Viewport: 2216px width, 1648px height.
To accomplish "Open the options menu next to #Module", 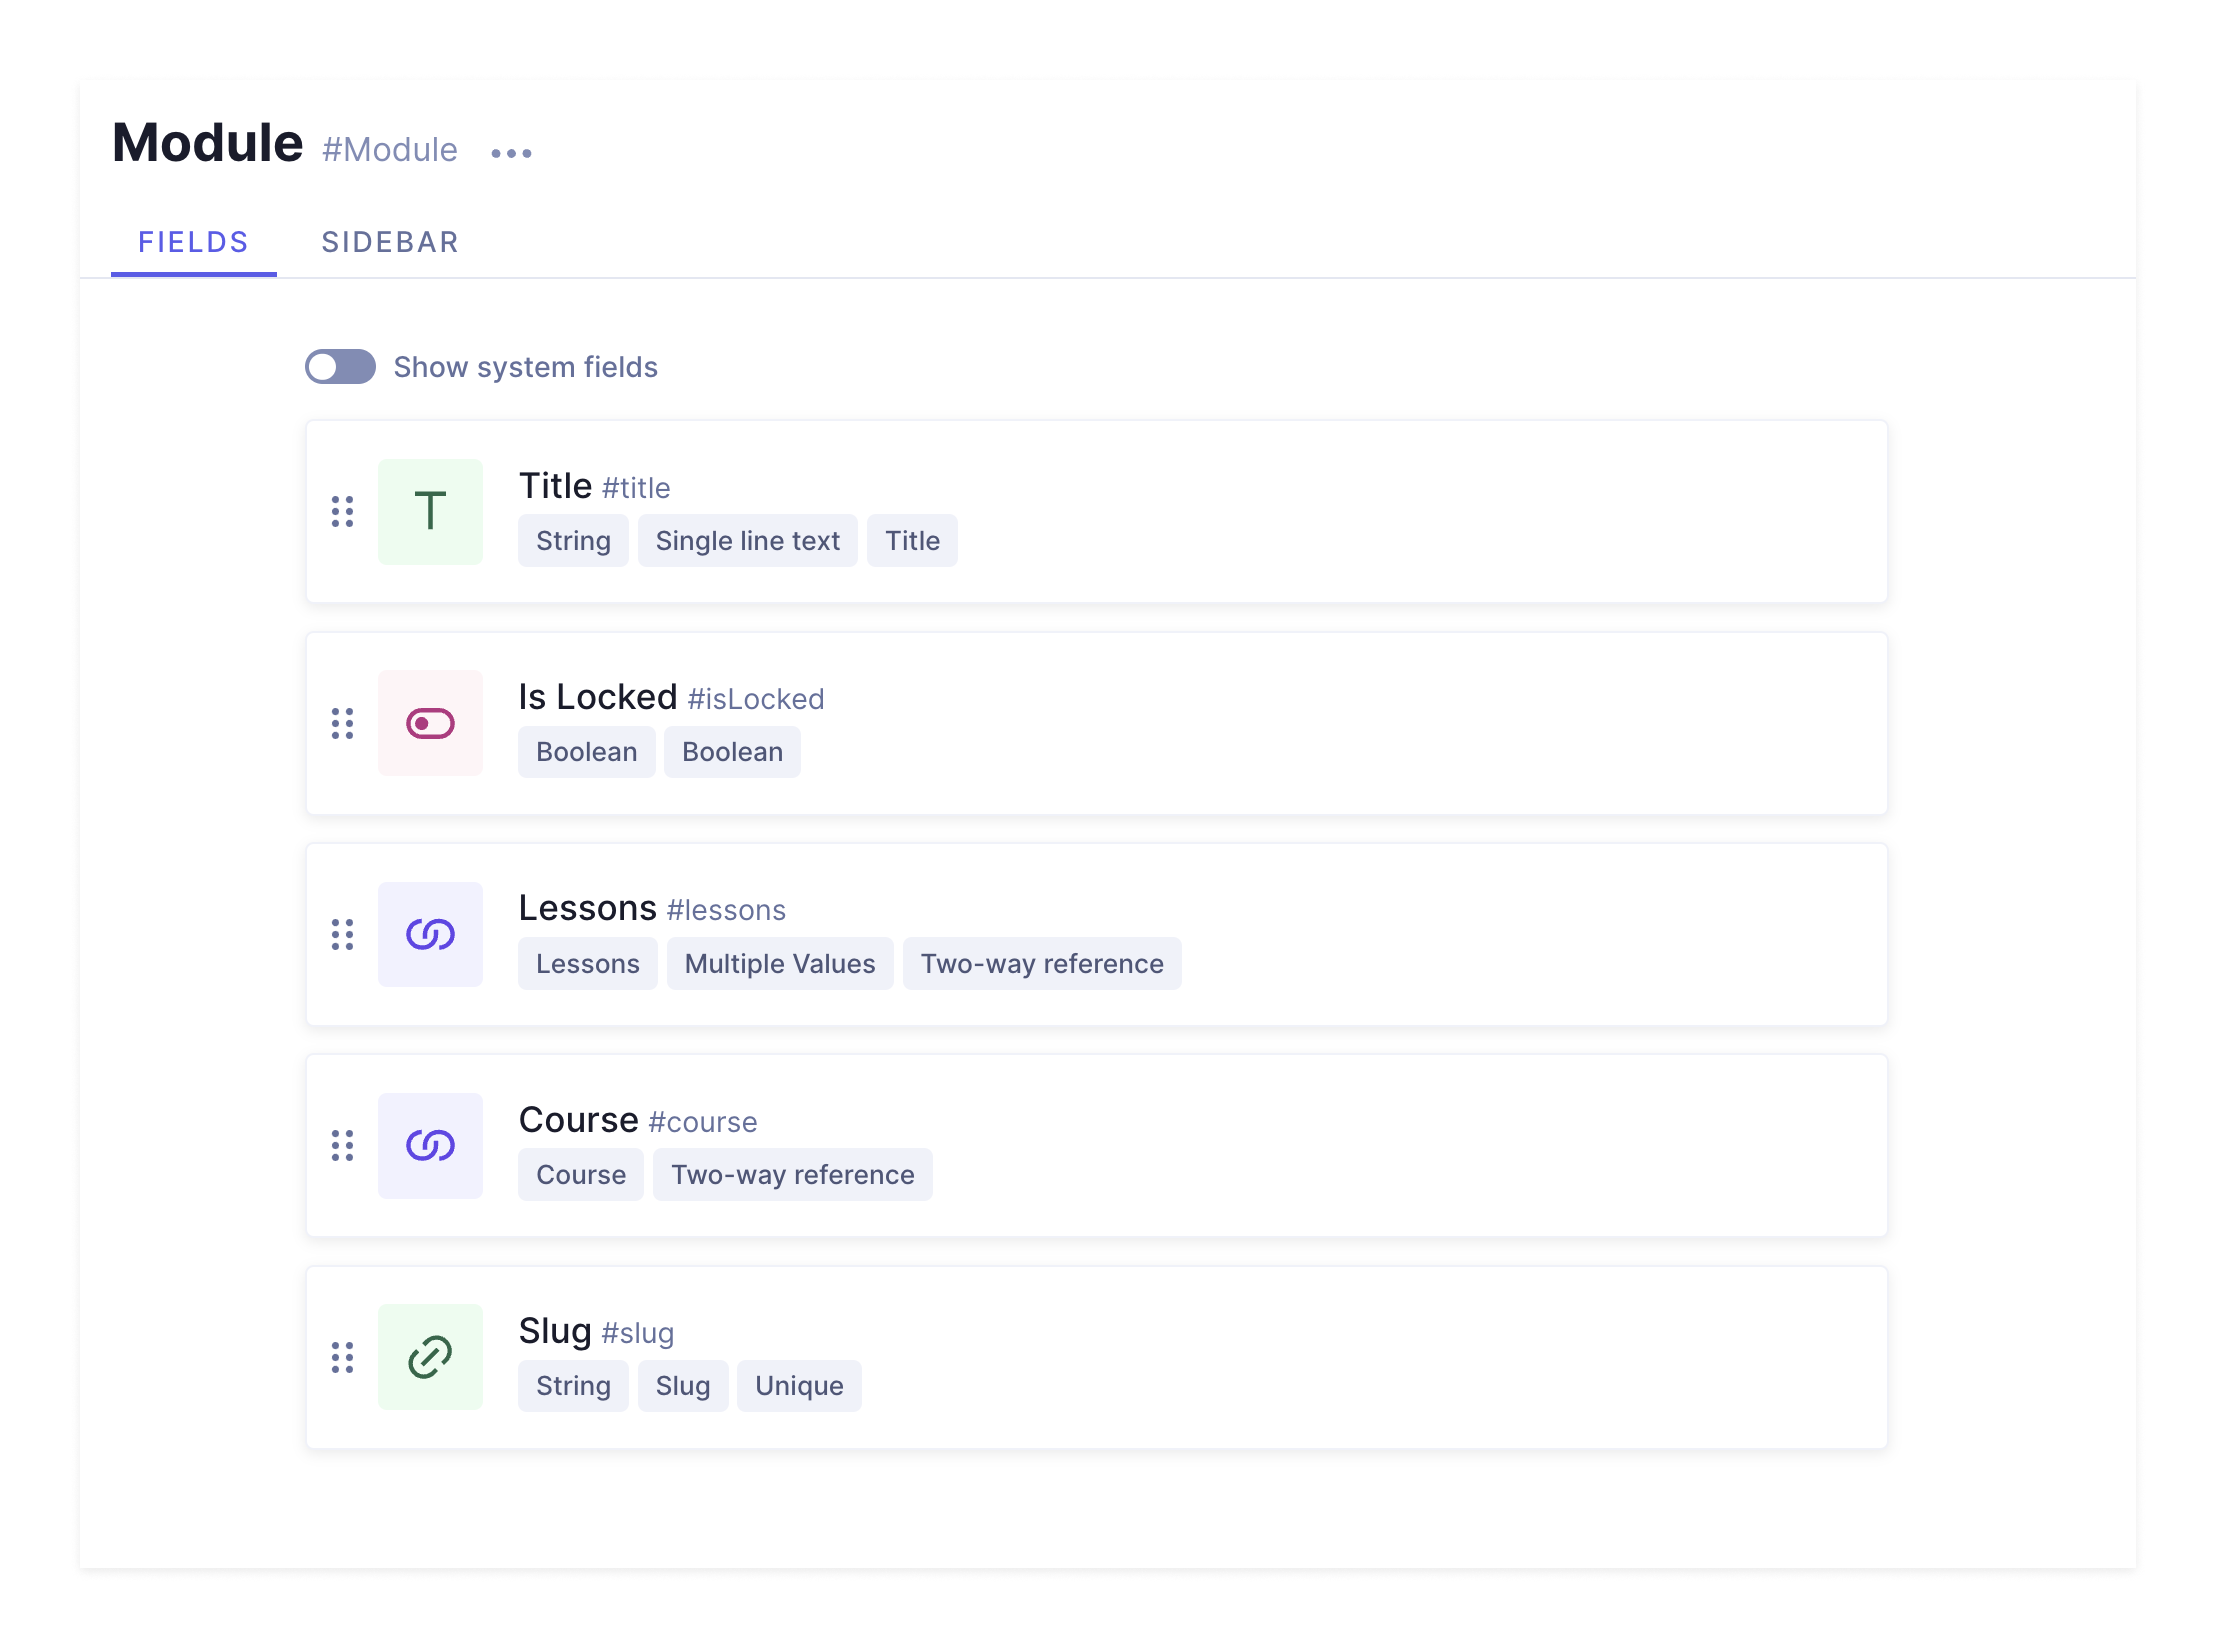I will click(512, 151).
